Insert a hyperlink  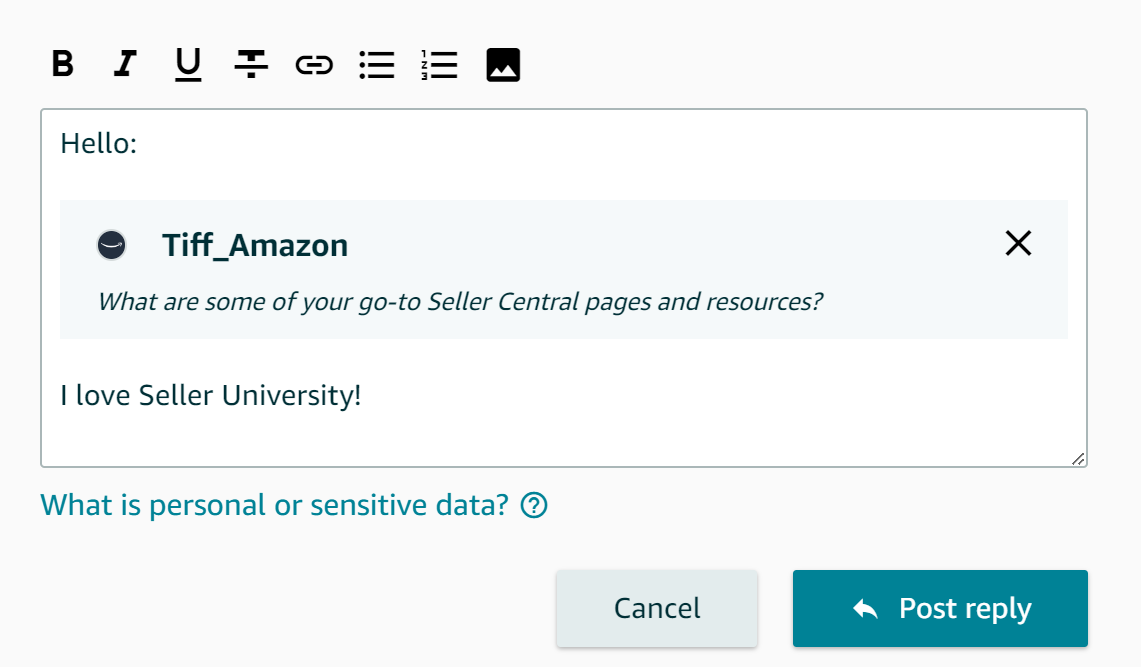coord(314,65)
